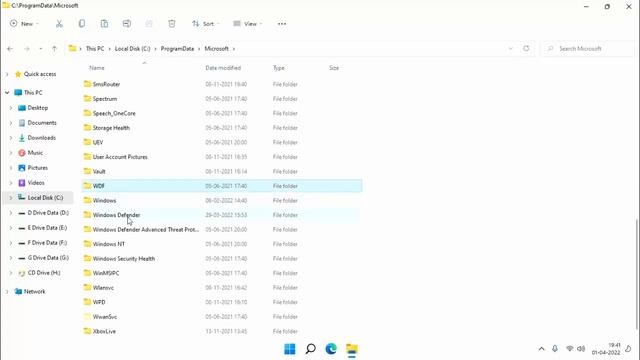Screen dimensions: 640x360
Task: Open address bar history dropdown
Action: [510, 48]
